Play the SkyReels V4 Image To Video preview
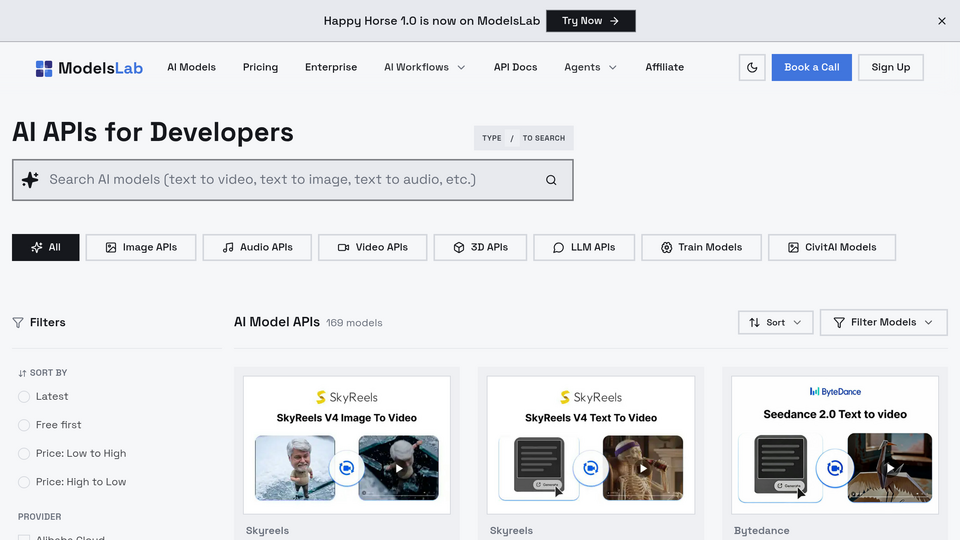The height and width of the screenshot is (540, 960). (x=399, y=468)
